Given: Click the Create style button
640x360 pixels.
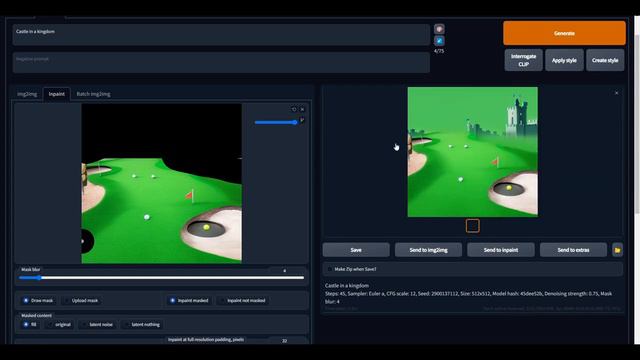Looking at the screenshot, I should coord(605,60).
